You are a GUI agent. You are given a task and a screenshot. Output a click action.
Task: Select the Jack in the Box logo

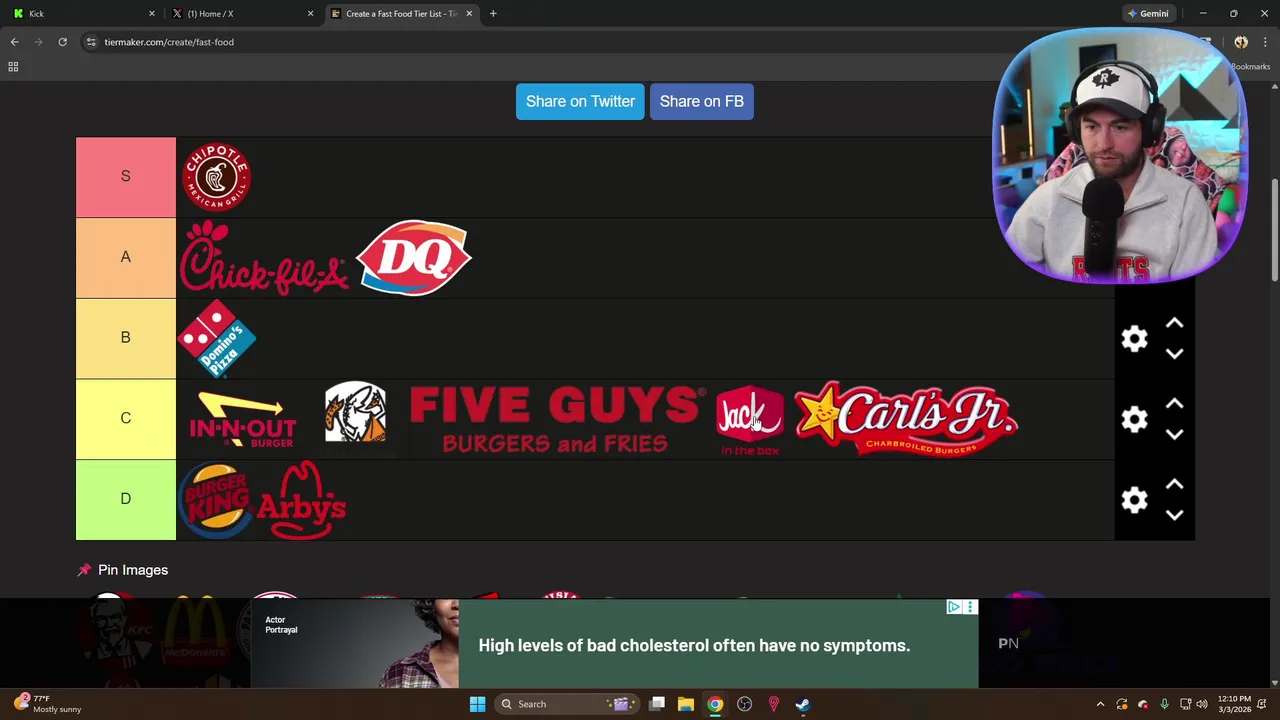pyautogui.click(x=749, y=420)
